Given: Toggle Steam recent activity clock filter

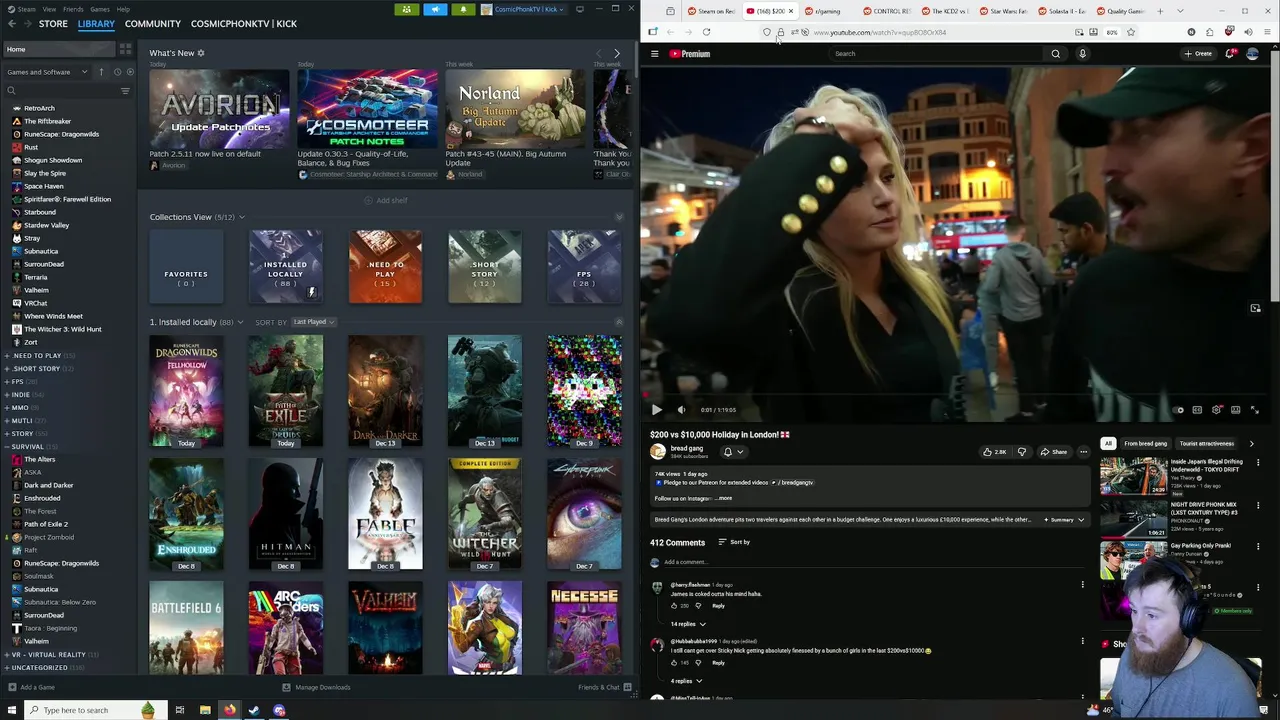Looking at the screenshot, I should coord(116,72).
